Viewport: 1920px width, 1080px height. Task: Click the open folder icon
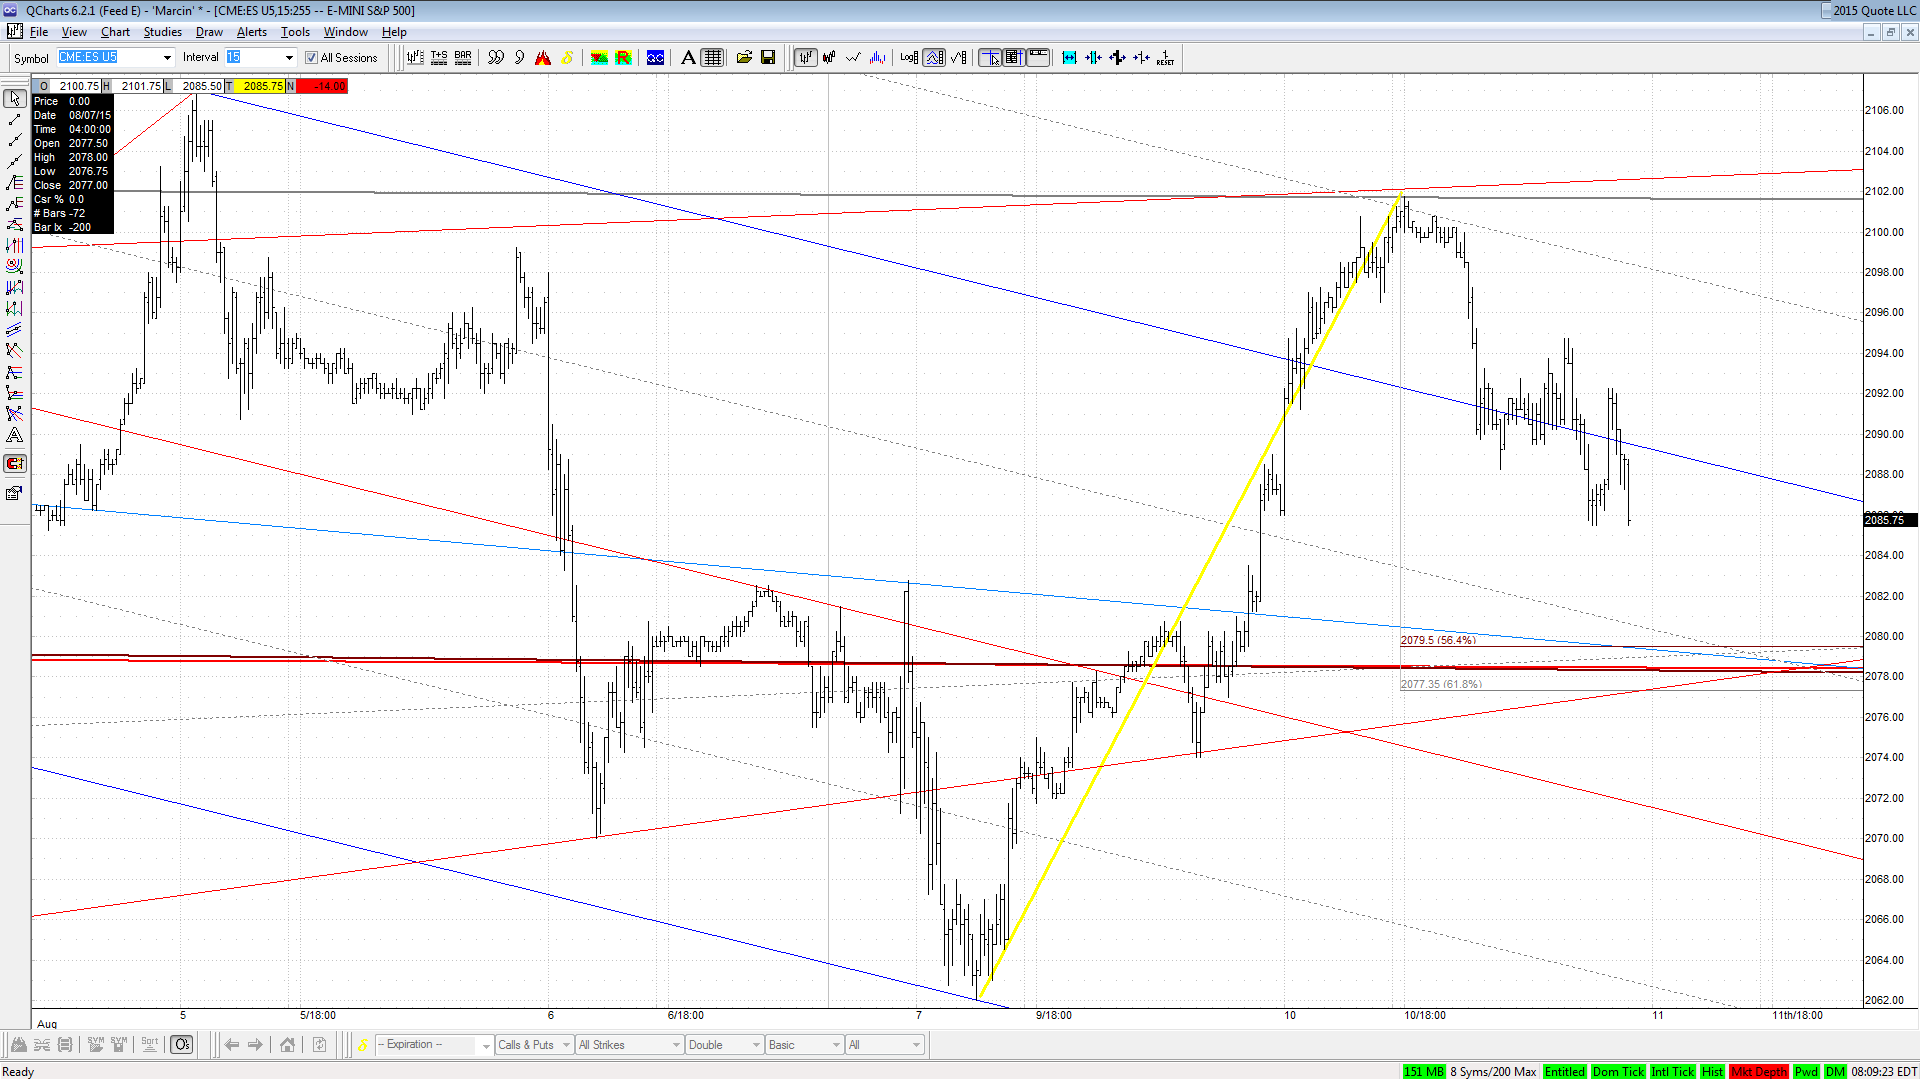[x=744, y=58]
